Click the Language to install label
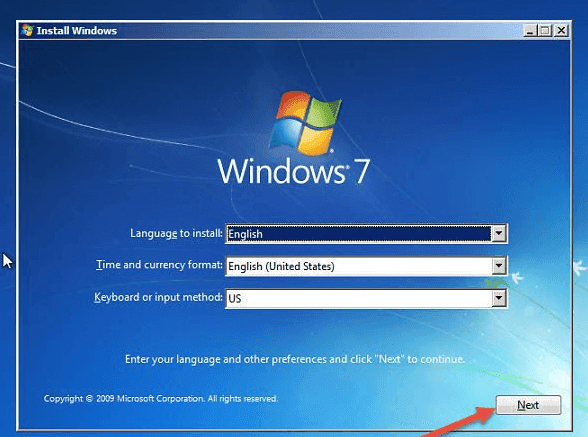The image size is (588, 437). tap(176, 233)
